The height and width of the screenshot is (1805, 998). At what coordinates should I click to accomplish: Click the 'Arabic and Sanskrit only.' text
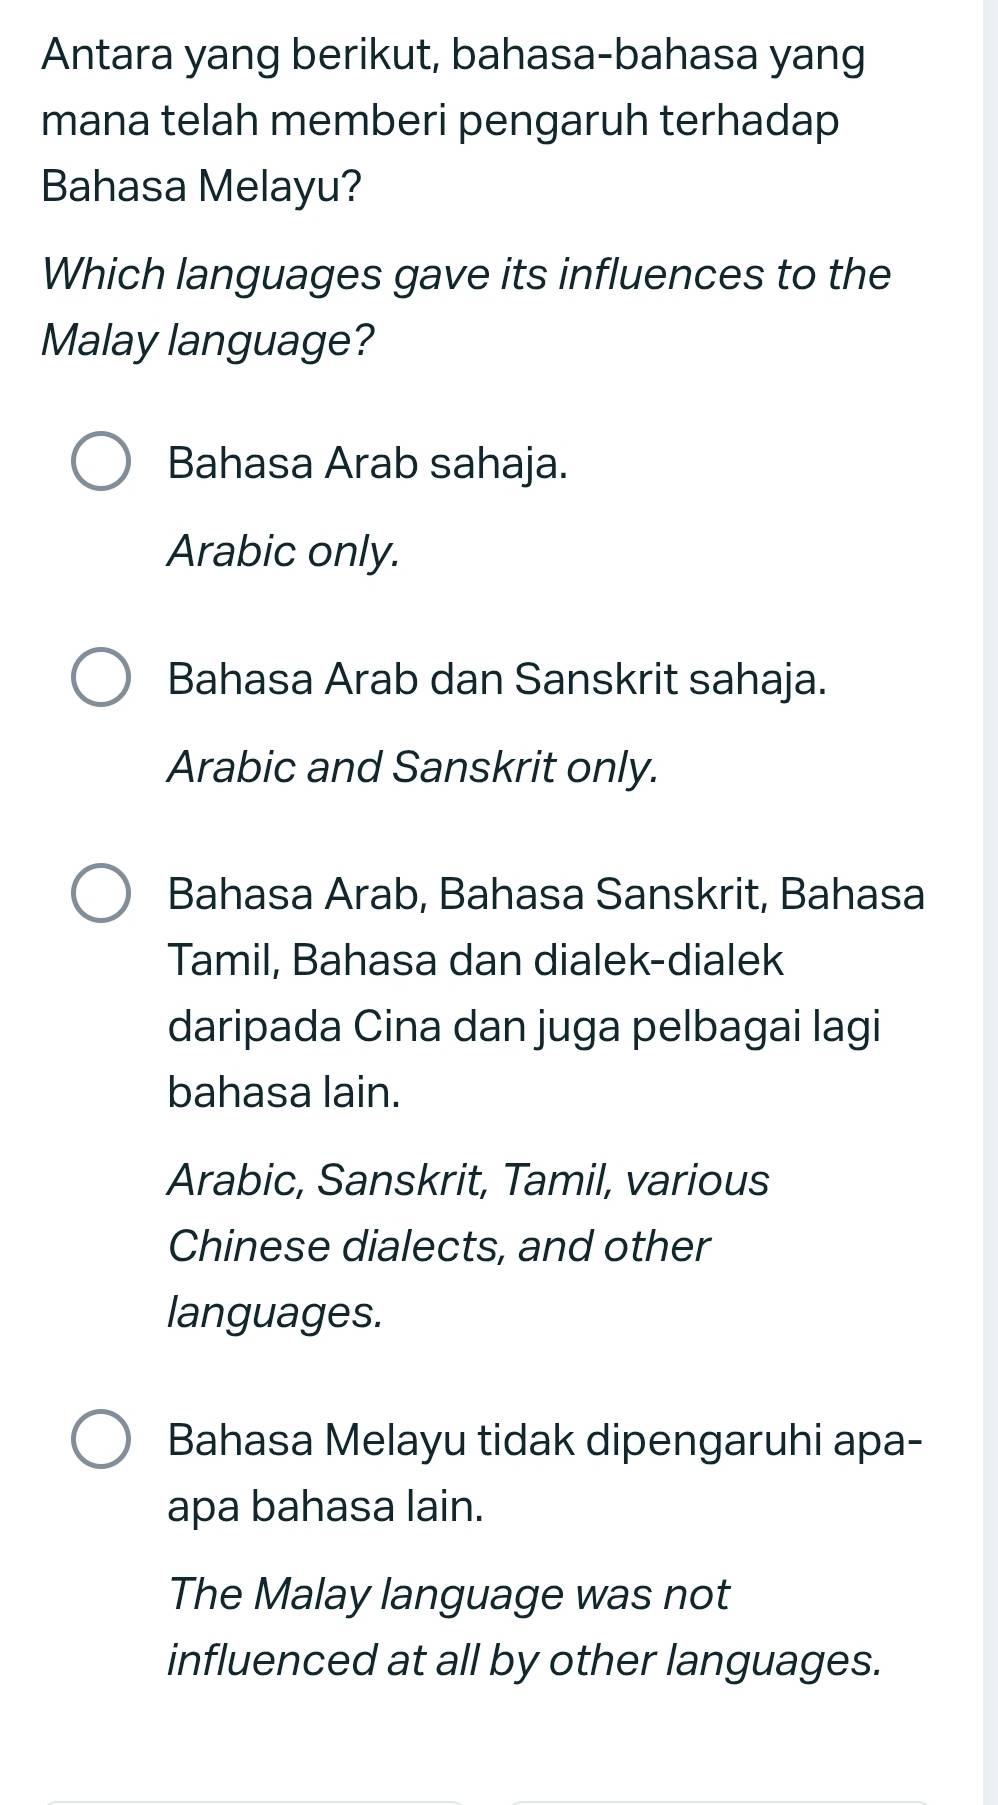[413, 767]
